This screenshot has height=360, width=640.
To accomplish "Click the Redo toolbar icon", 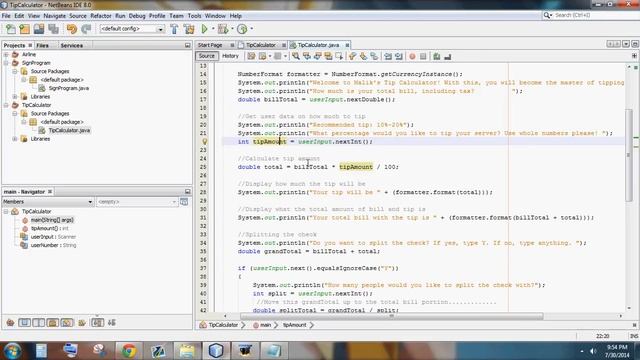I will coord(86,29).
